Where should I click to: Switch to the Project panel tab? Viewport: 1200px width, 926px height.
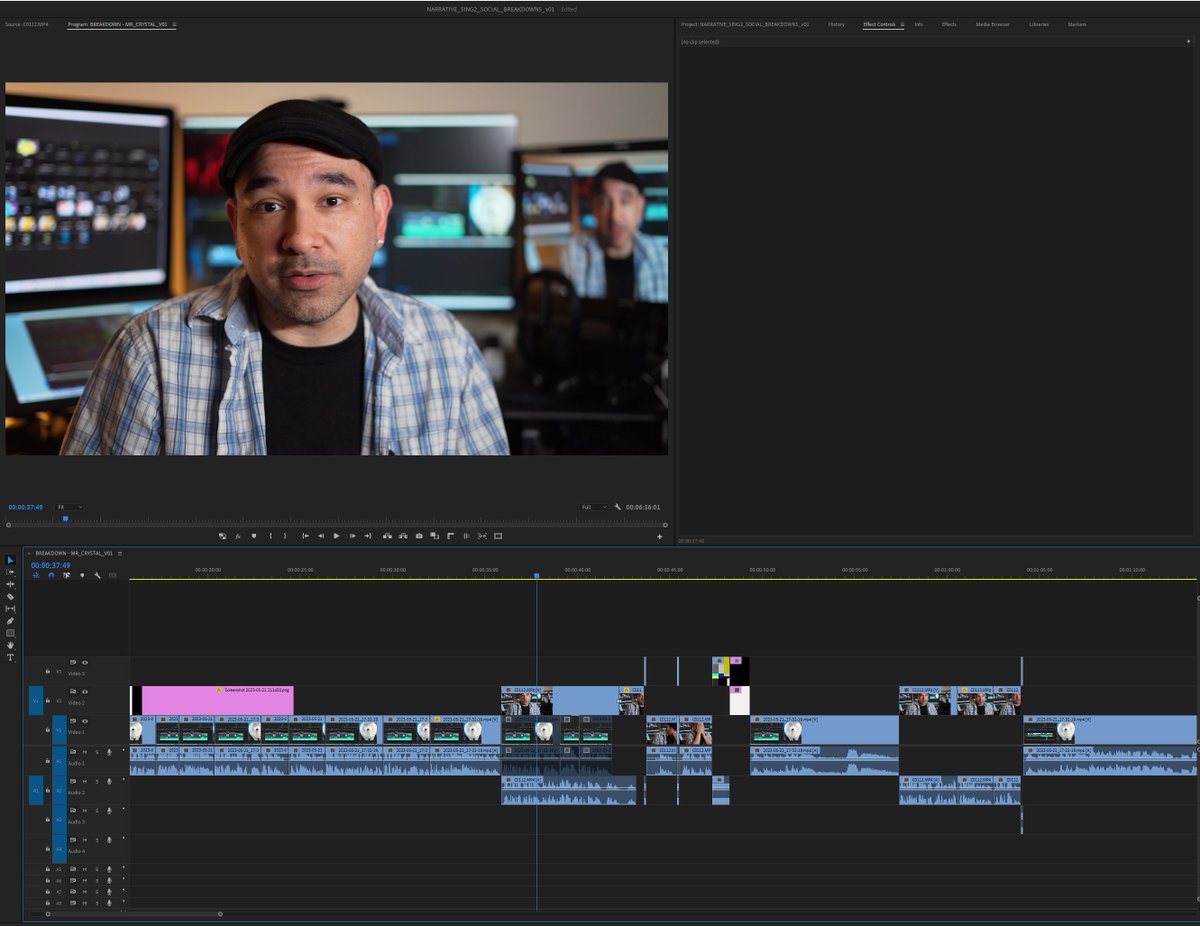(745, 24)
